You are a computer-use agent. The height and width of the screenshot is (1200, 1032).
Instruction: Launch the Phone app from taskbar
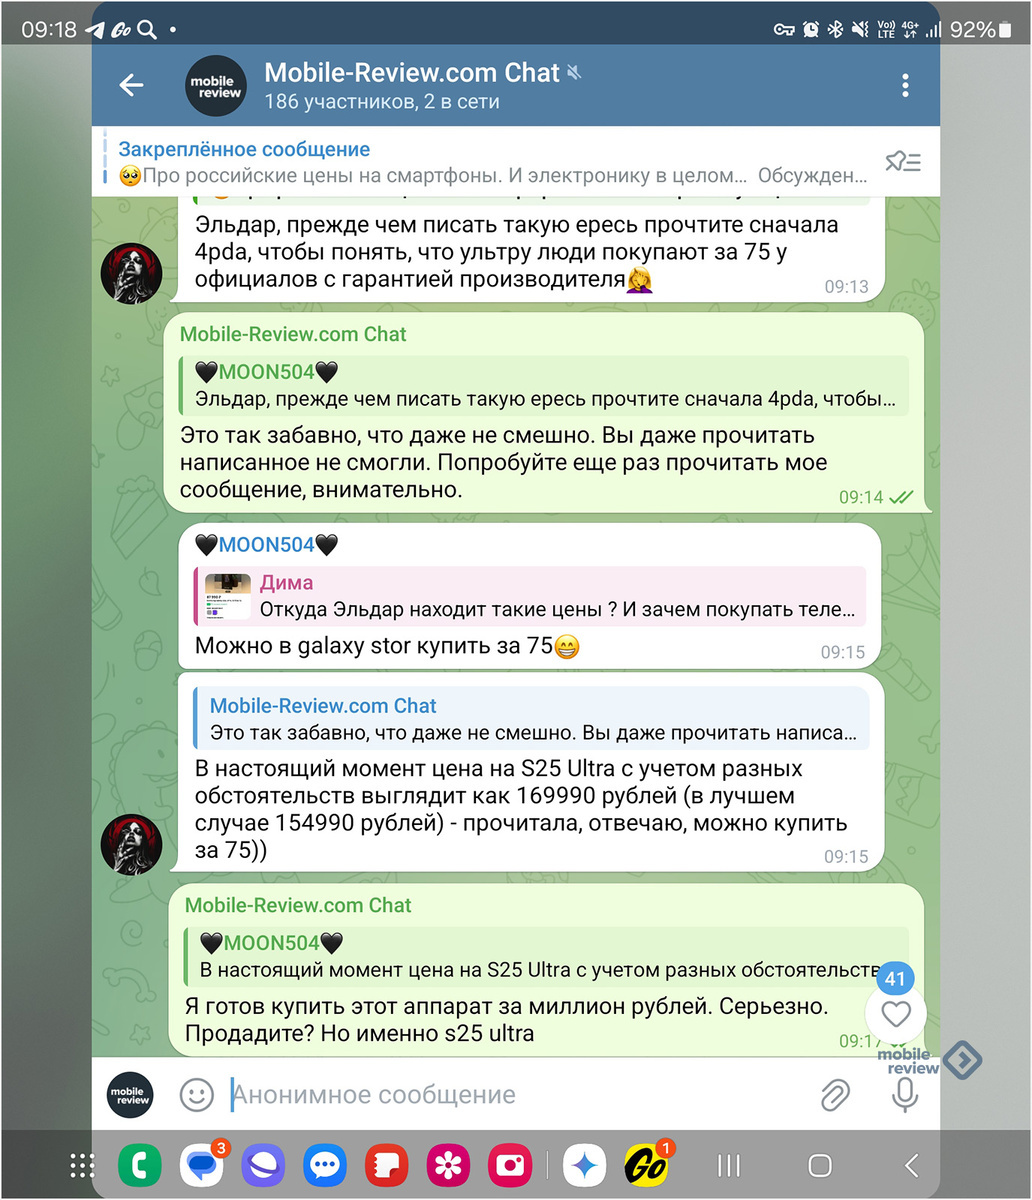pos(139,1165)
